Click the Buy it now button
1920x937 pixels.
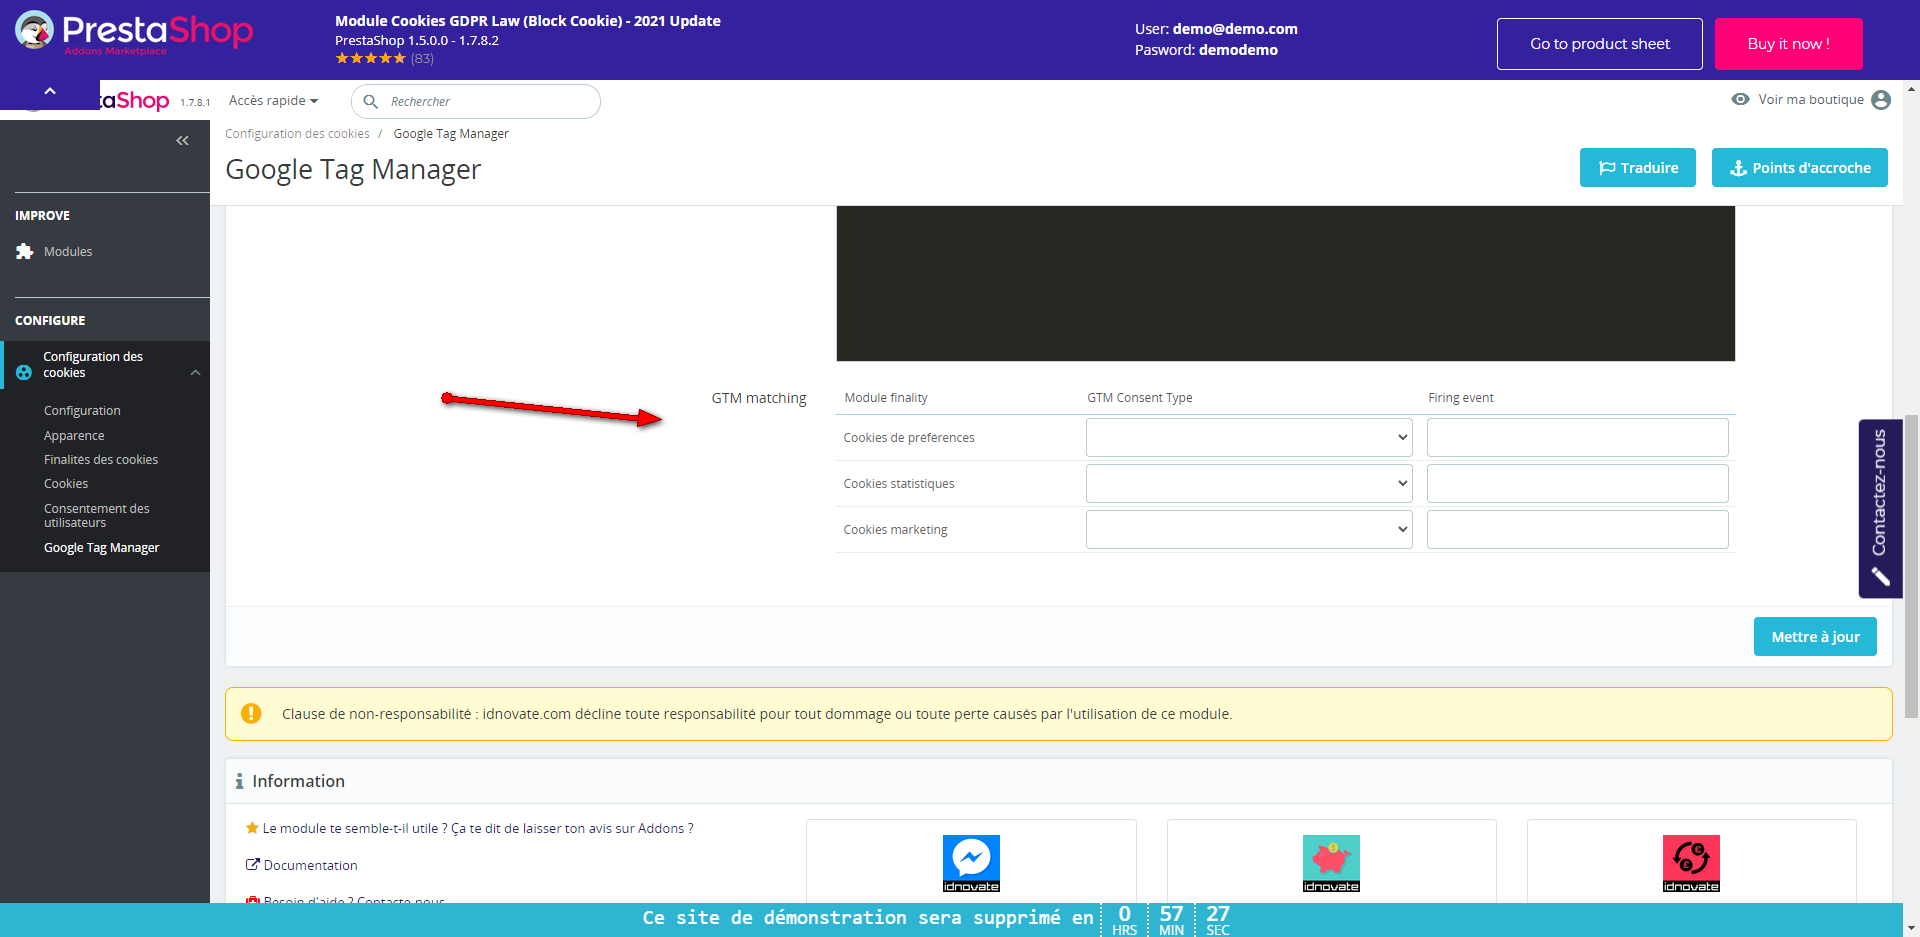1788,44
